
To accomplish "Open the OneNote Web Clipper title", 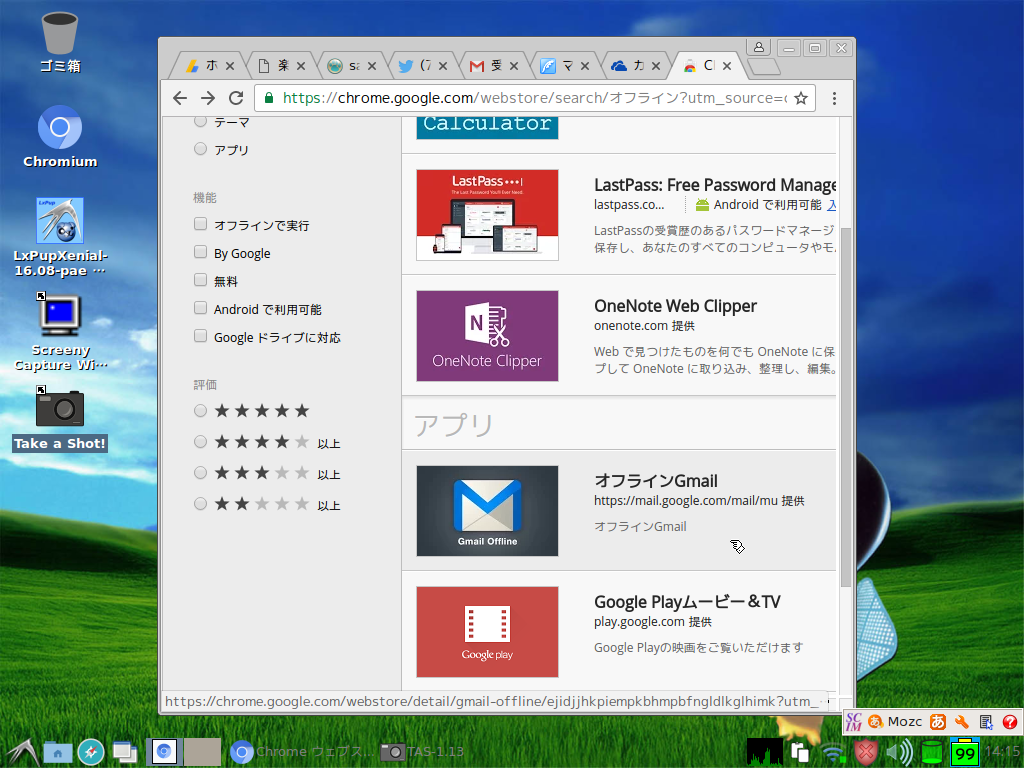I will pyautogui.click(x=675, y=306).
